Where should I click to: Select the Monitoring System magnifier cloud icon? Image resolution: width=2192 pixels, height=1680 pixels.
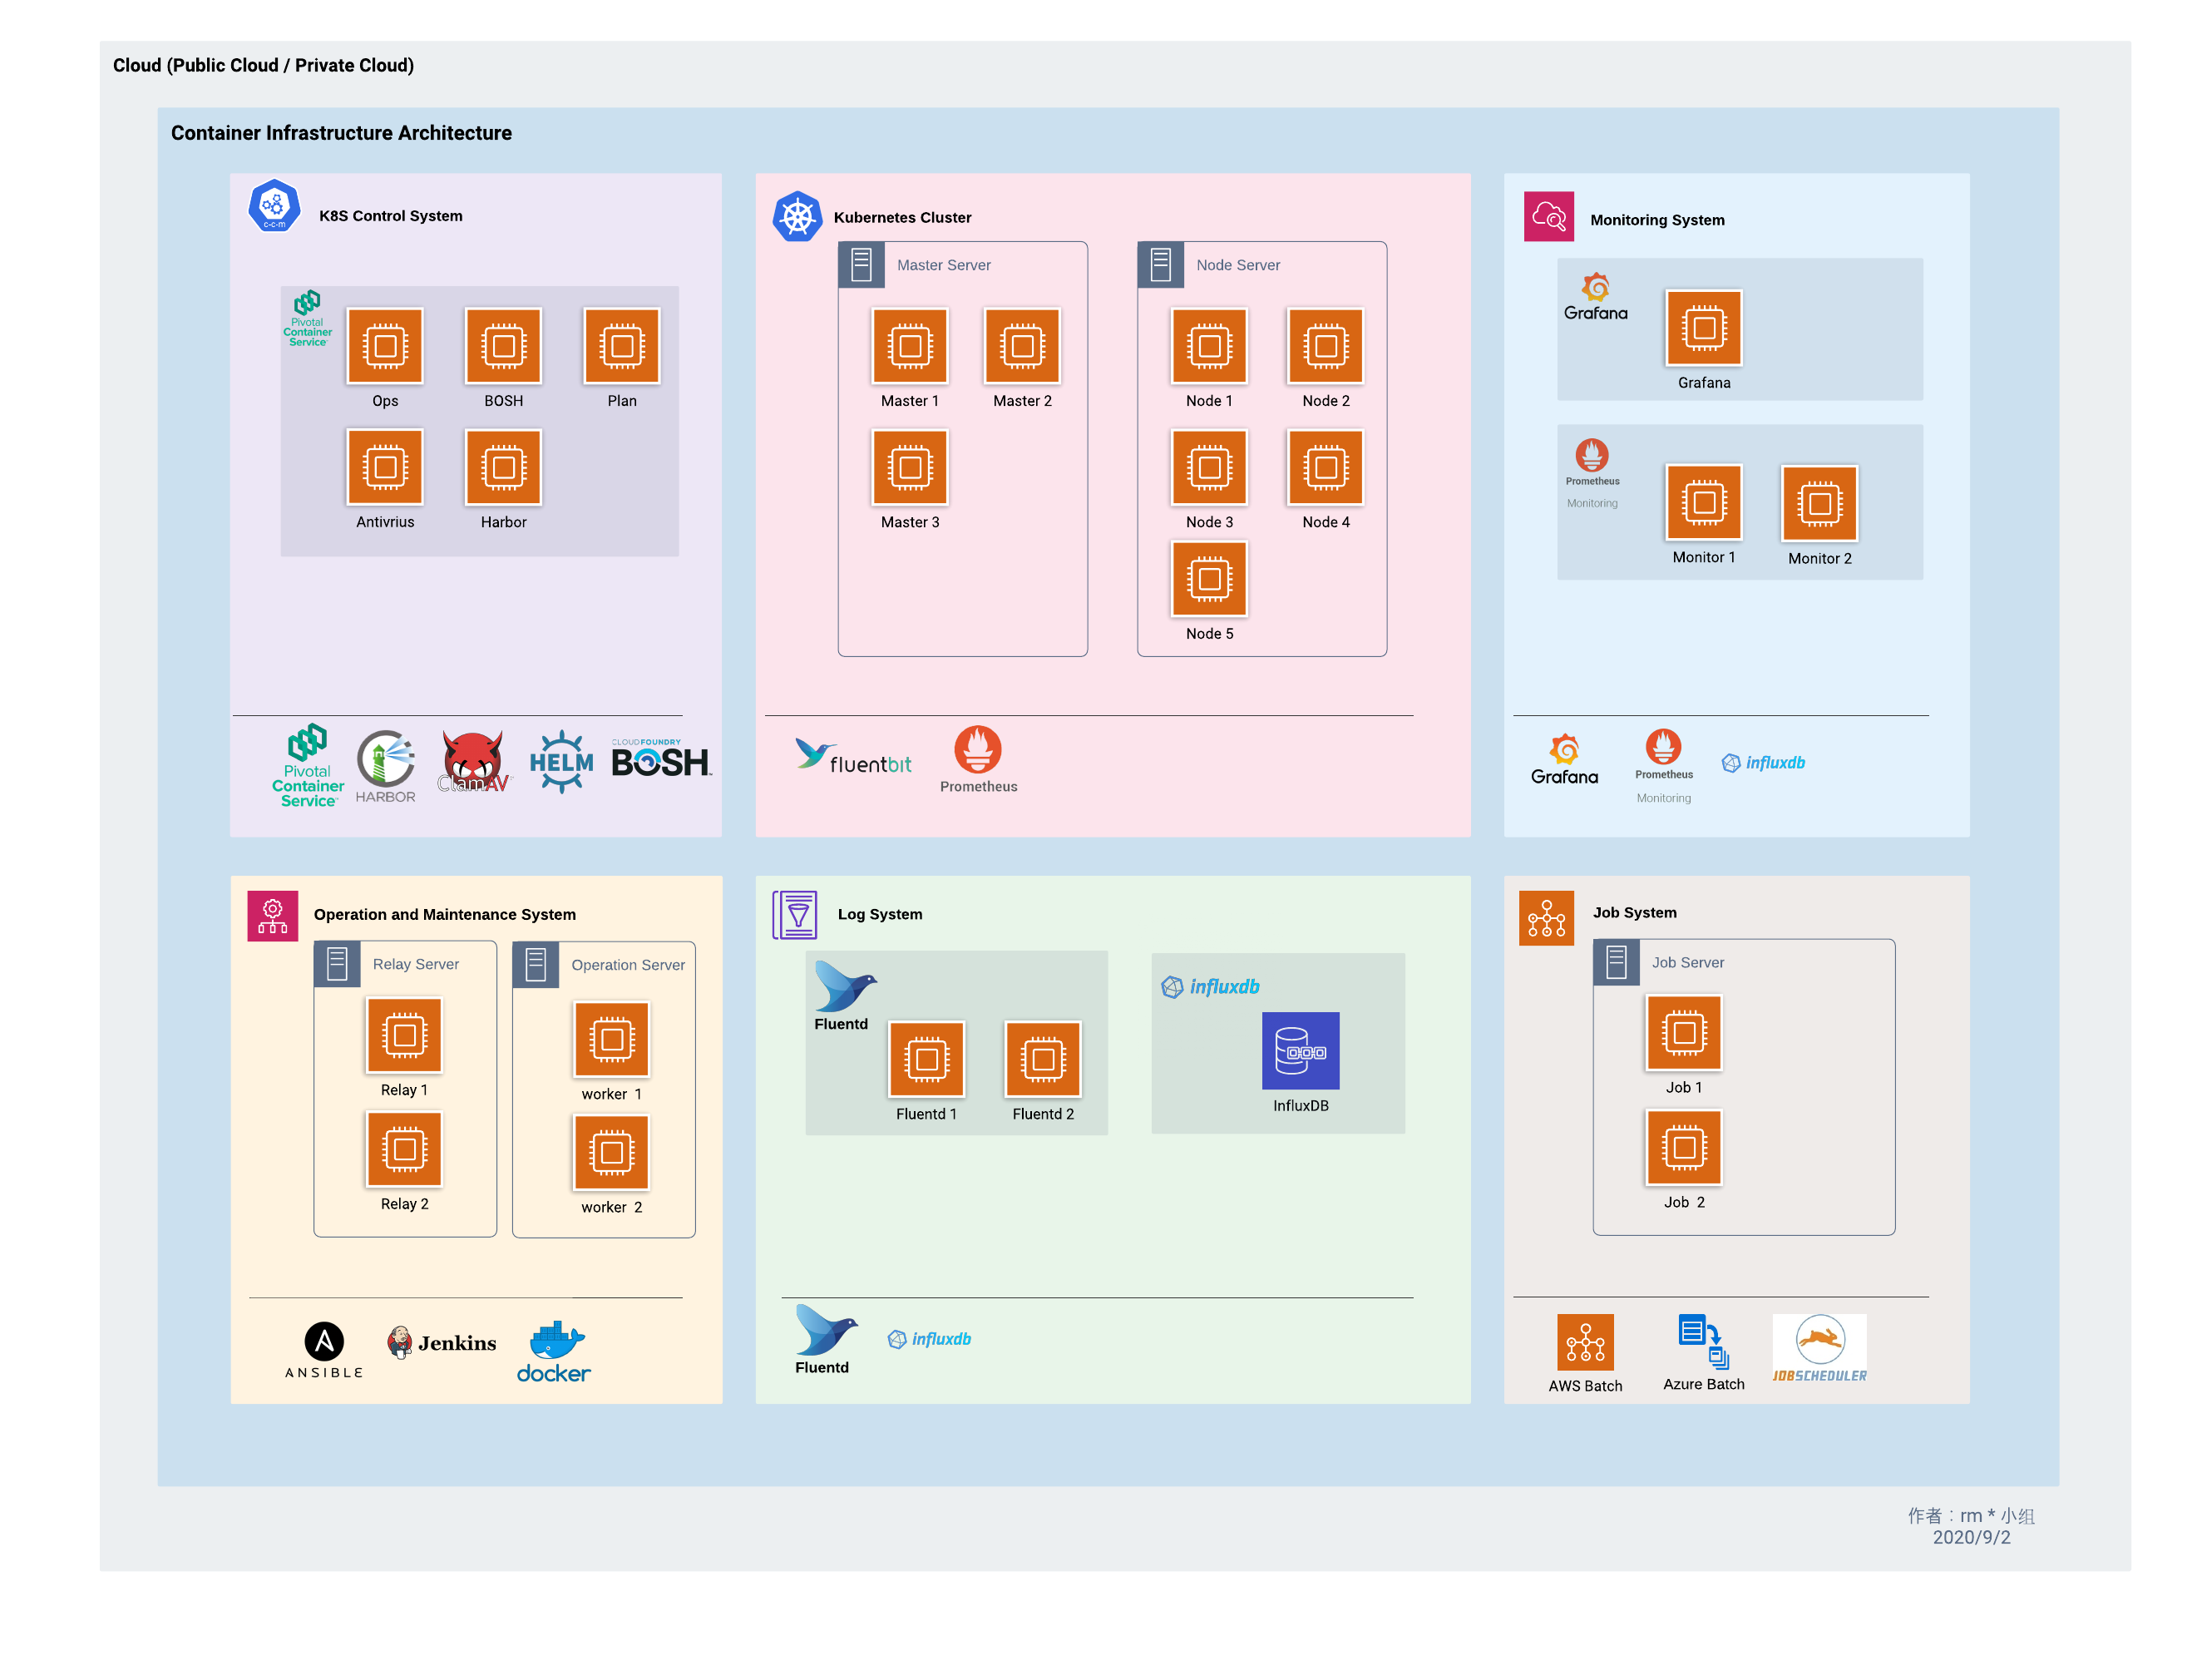pos(1548,217)
